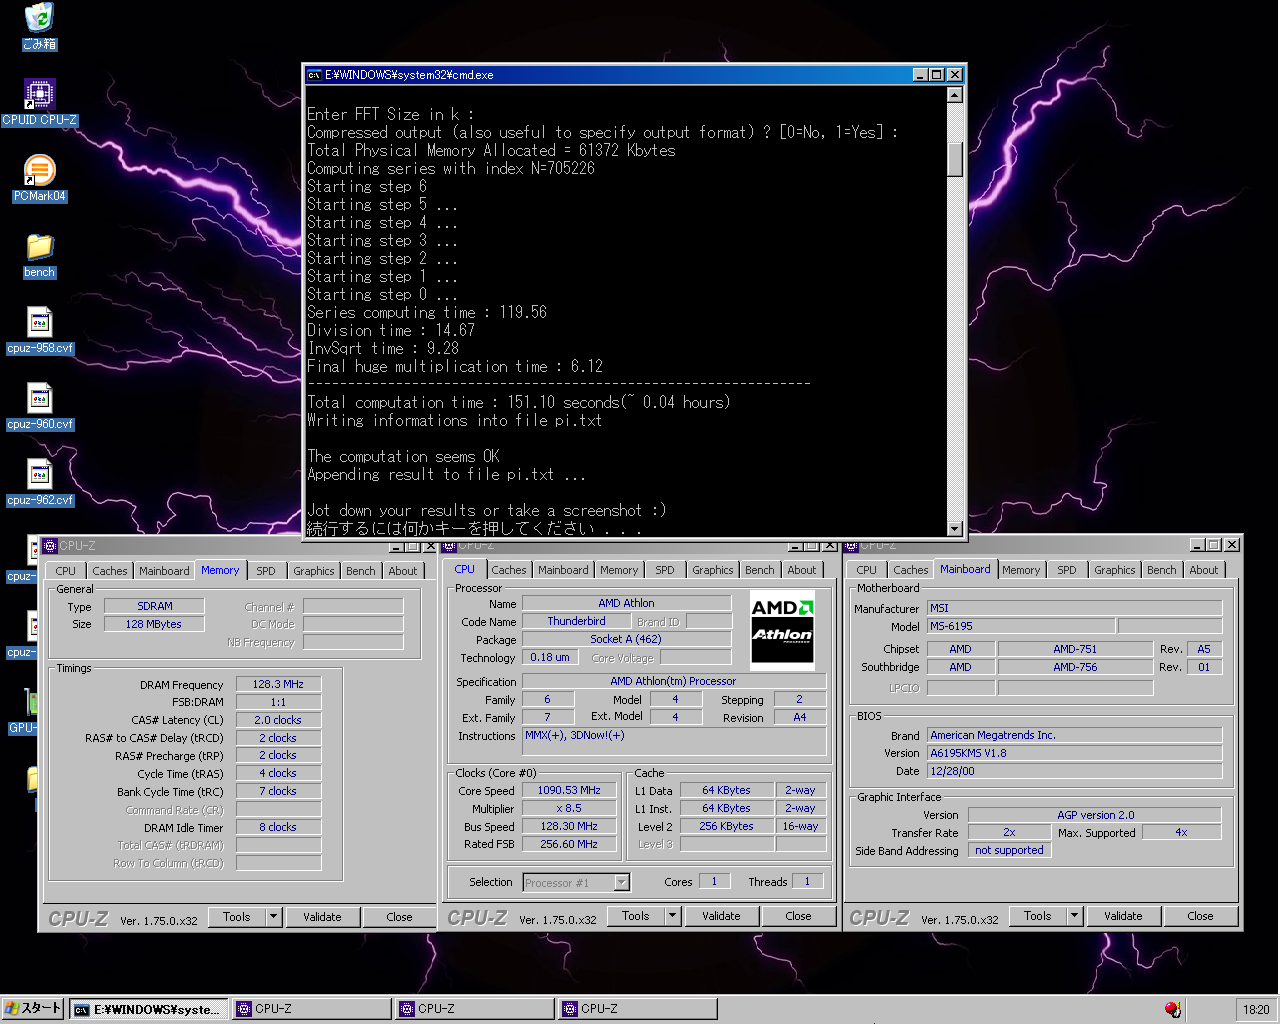Open the CPUID CPU-Z desktop shortcut
Viewport: 1280px width, 1024px height.
39,103
